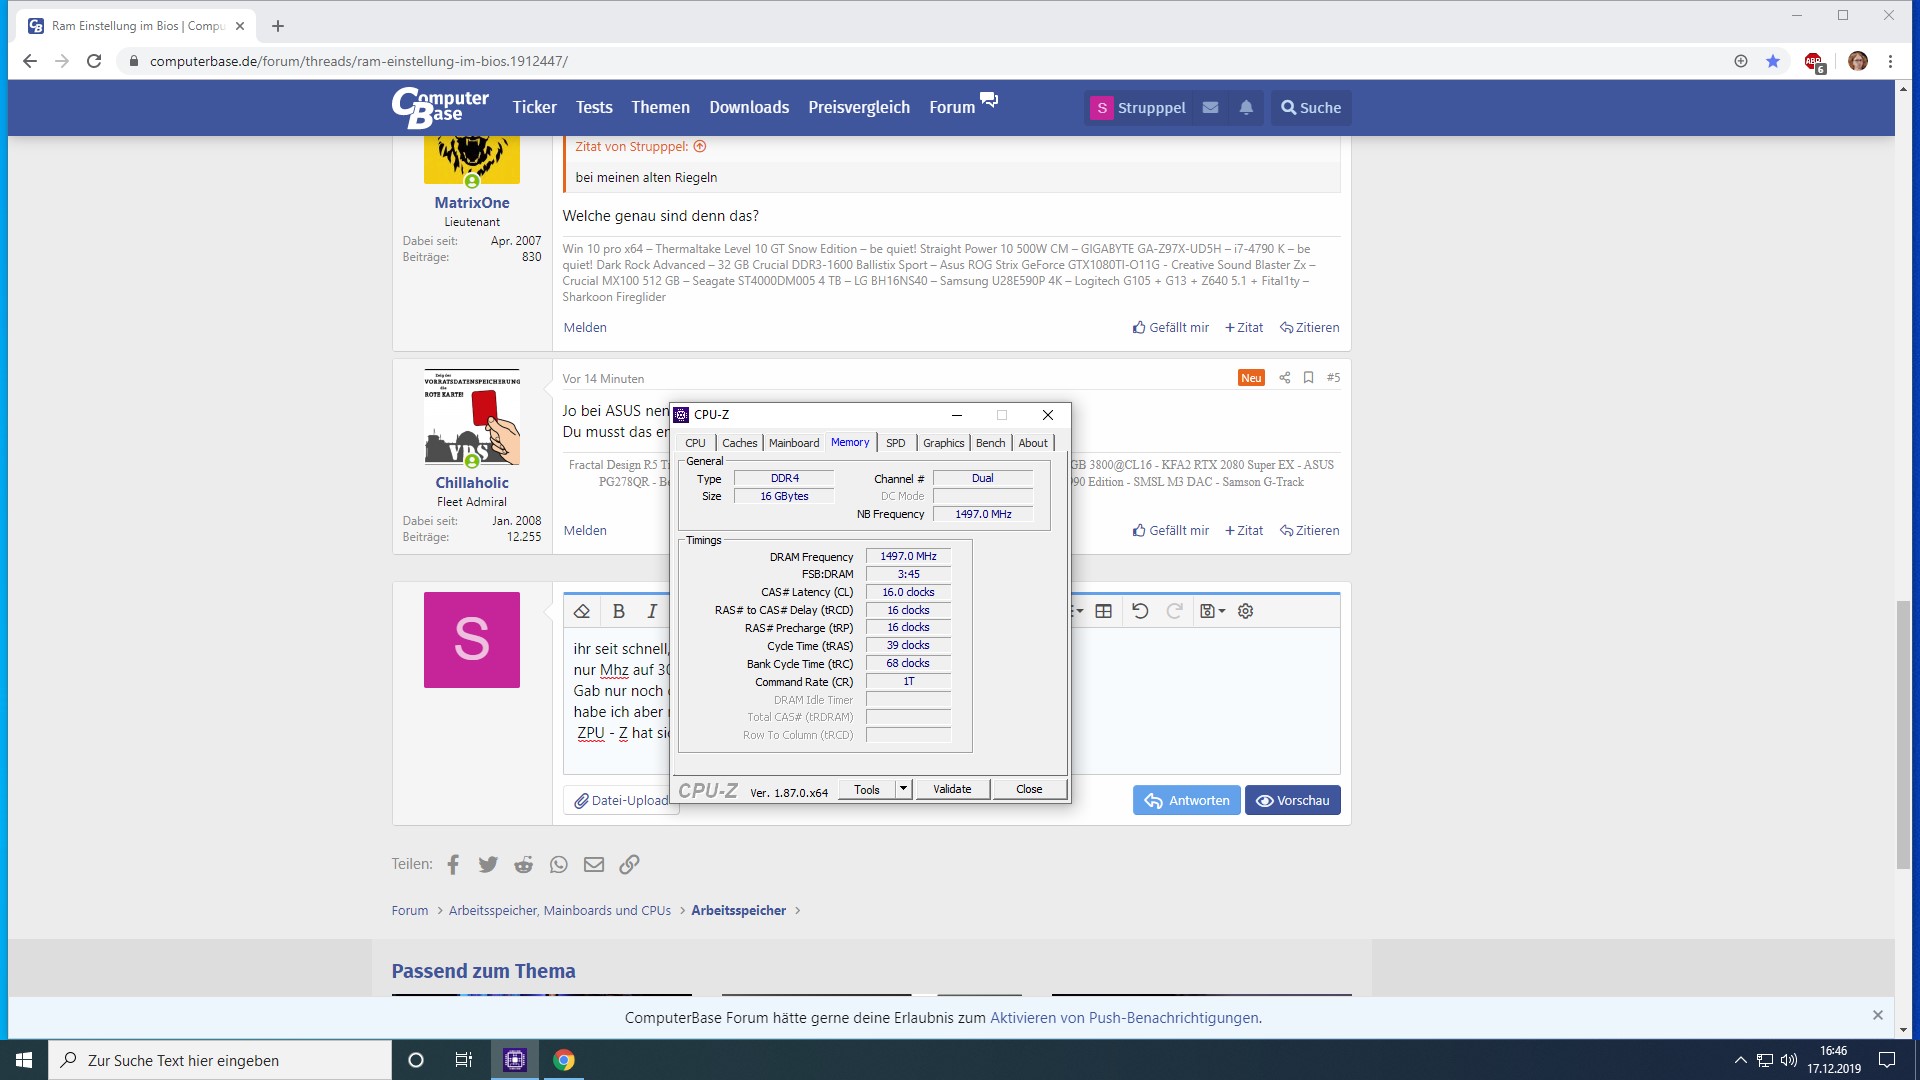The height and width of the screenshot is (1080, 1920).
Task: Click the eraser remove-formatting icon in editor
Action: [x=582, y=611]
